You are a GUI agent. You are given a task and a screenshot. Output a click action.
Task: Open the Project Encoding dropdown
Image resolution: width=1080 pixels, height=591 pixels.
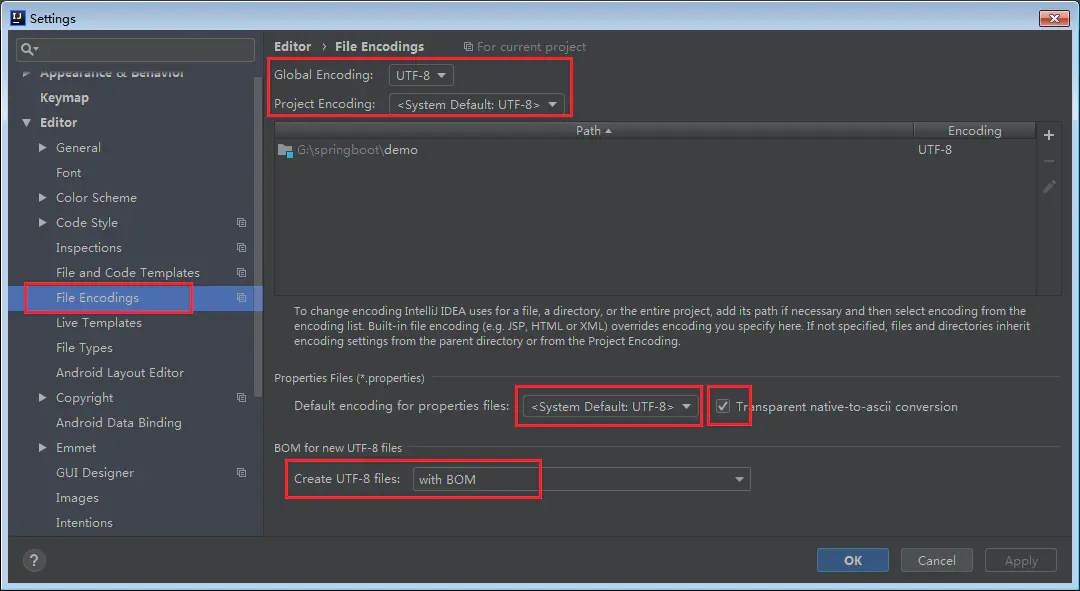(476, 104)
